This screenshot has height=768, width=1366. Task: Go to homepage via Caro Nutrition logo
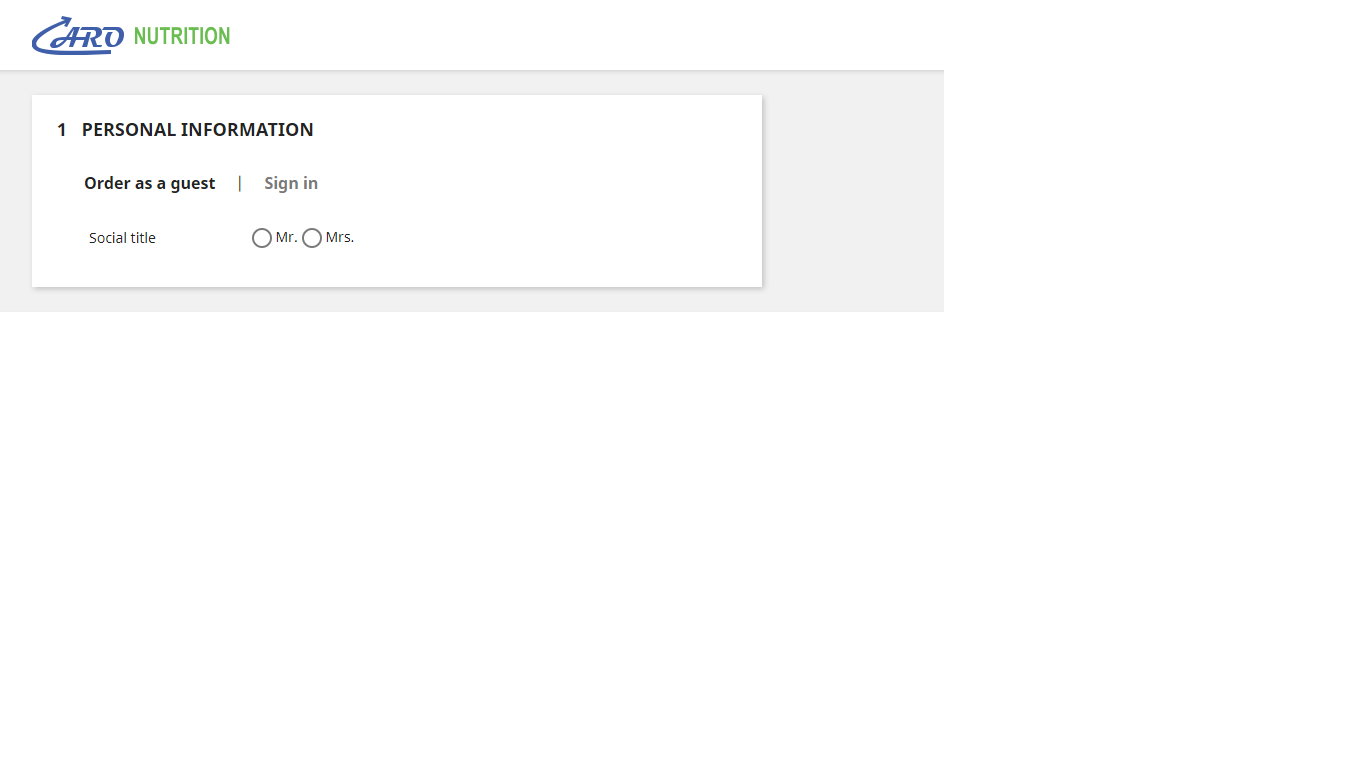(130, 36)
